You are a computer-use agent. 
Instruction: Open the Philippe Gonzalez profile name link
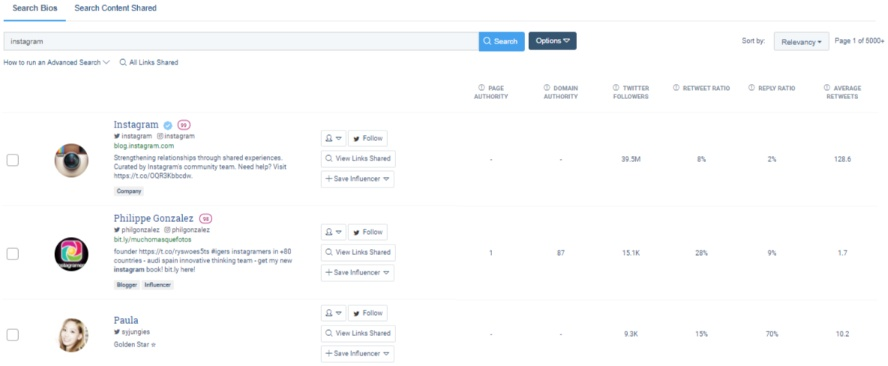(153, 218)
